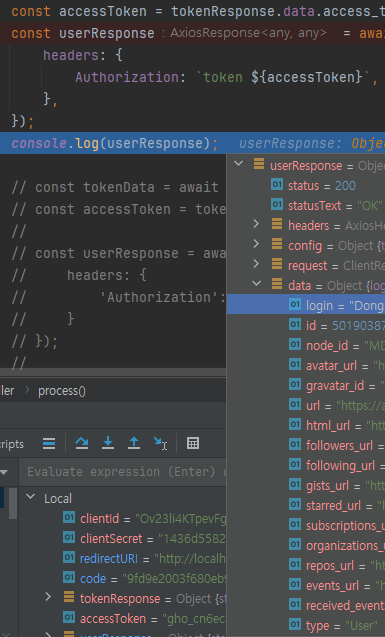Click the Evaluate expression input field
The image size is (385, 637).
[x=122, y=472]
